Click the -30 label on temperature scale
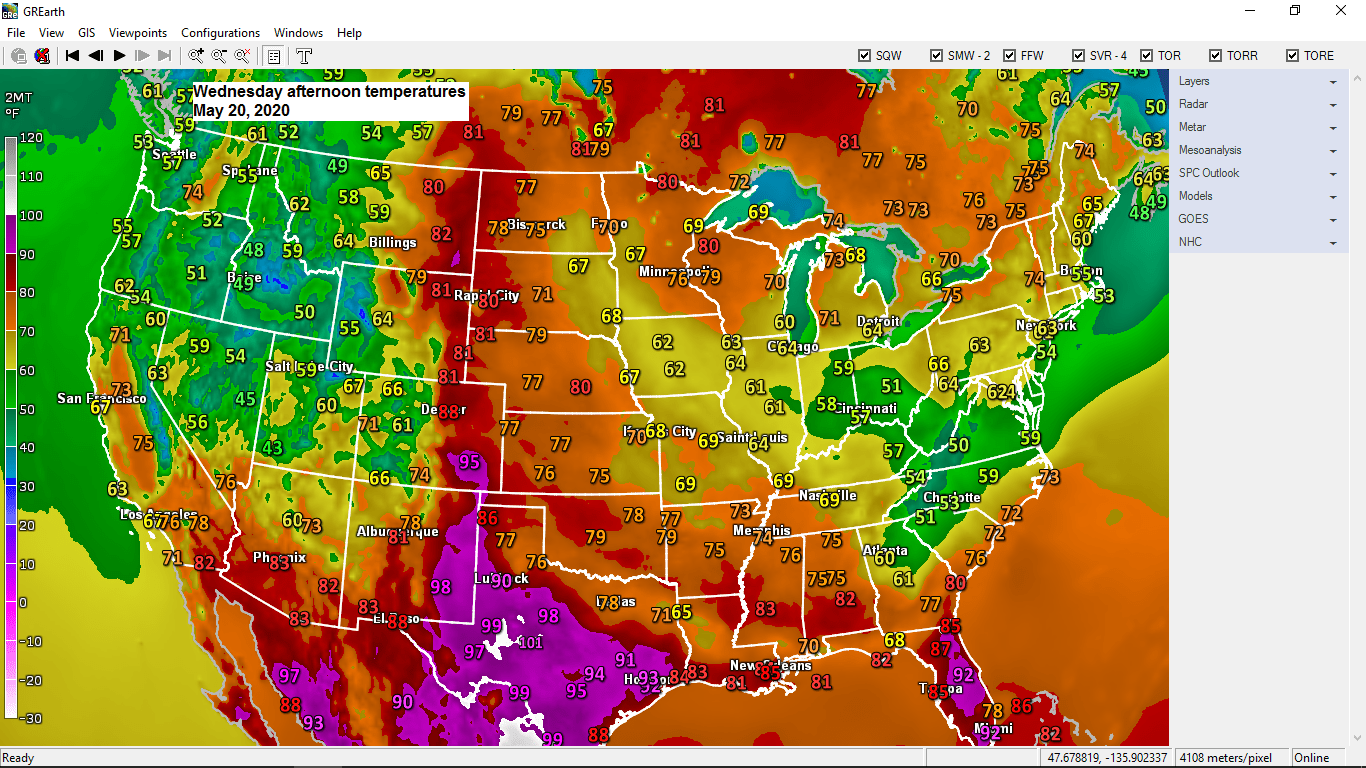Viewport: 1366px width, 768px height. [30, 718]
